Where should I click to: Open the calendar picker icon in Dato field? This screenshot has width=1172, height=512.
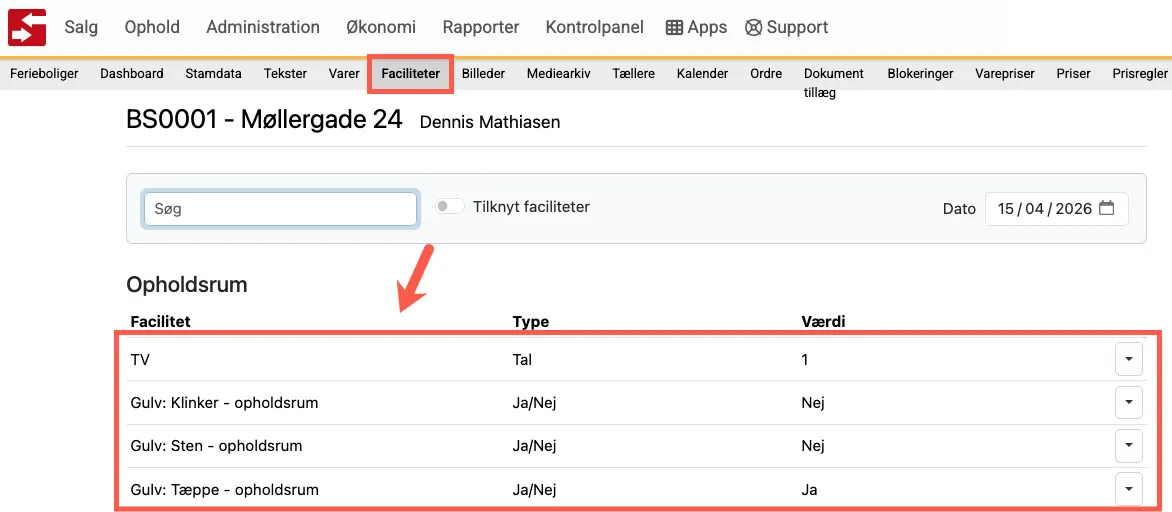1106,209
